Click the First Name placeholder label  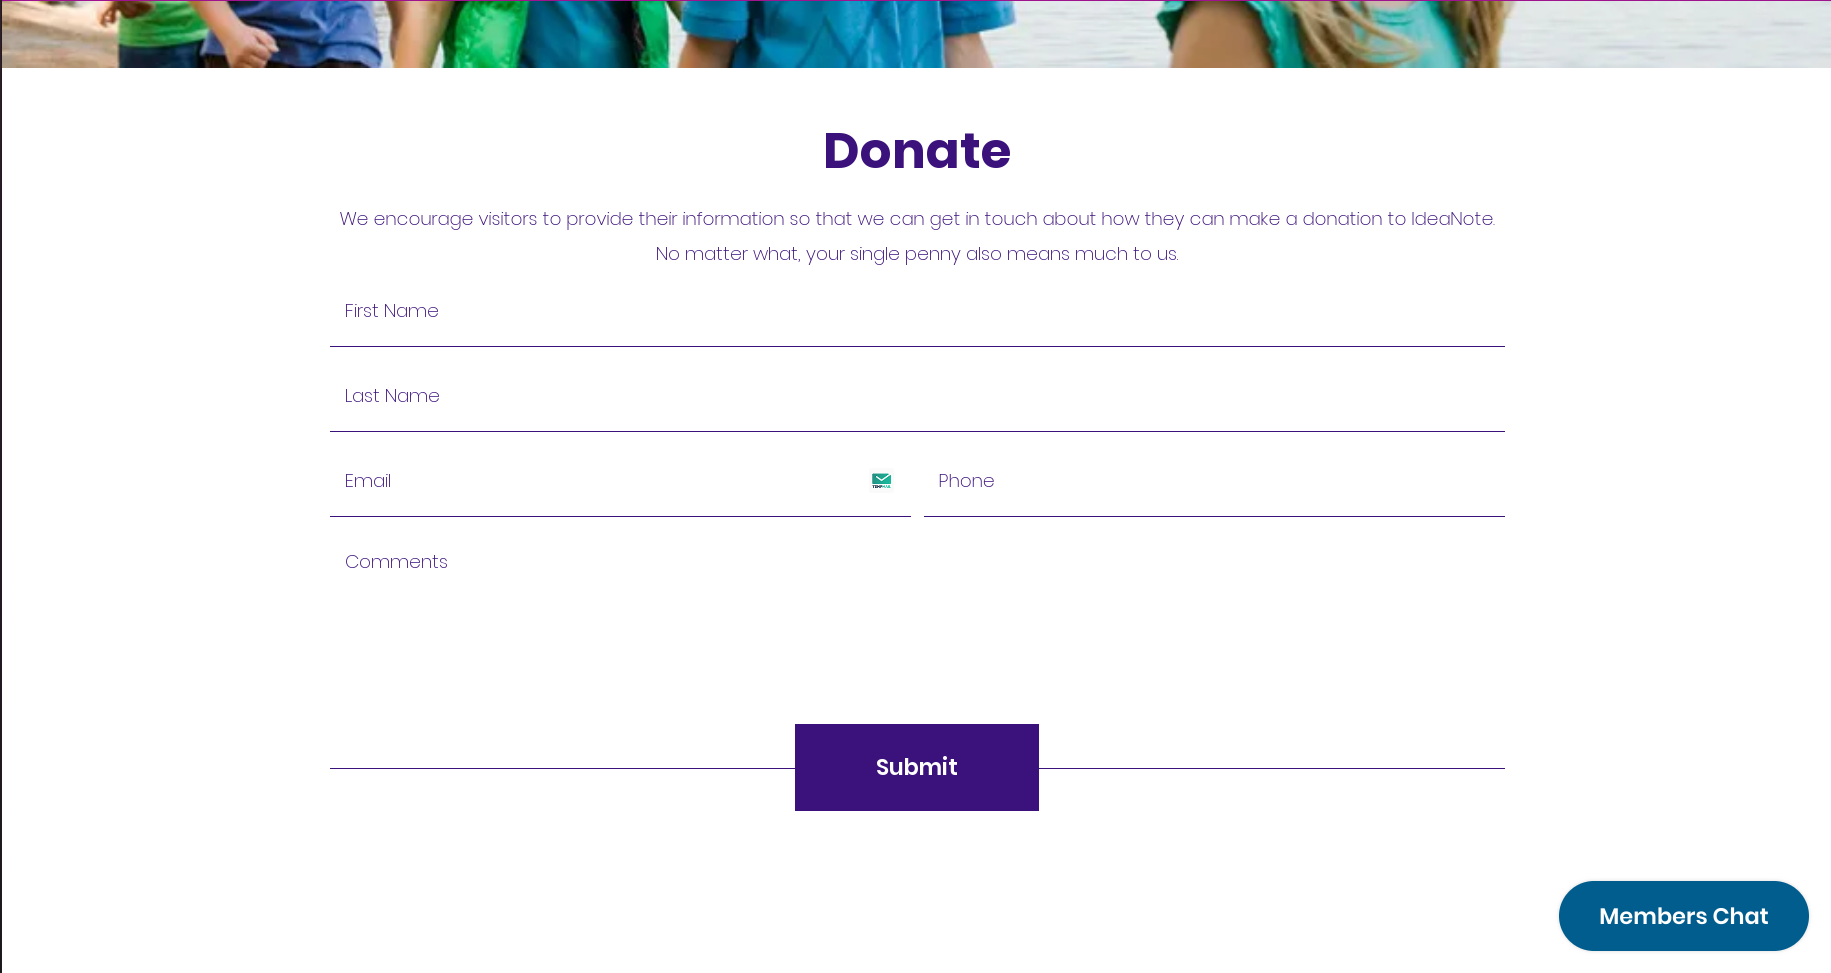(392, 311)
